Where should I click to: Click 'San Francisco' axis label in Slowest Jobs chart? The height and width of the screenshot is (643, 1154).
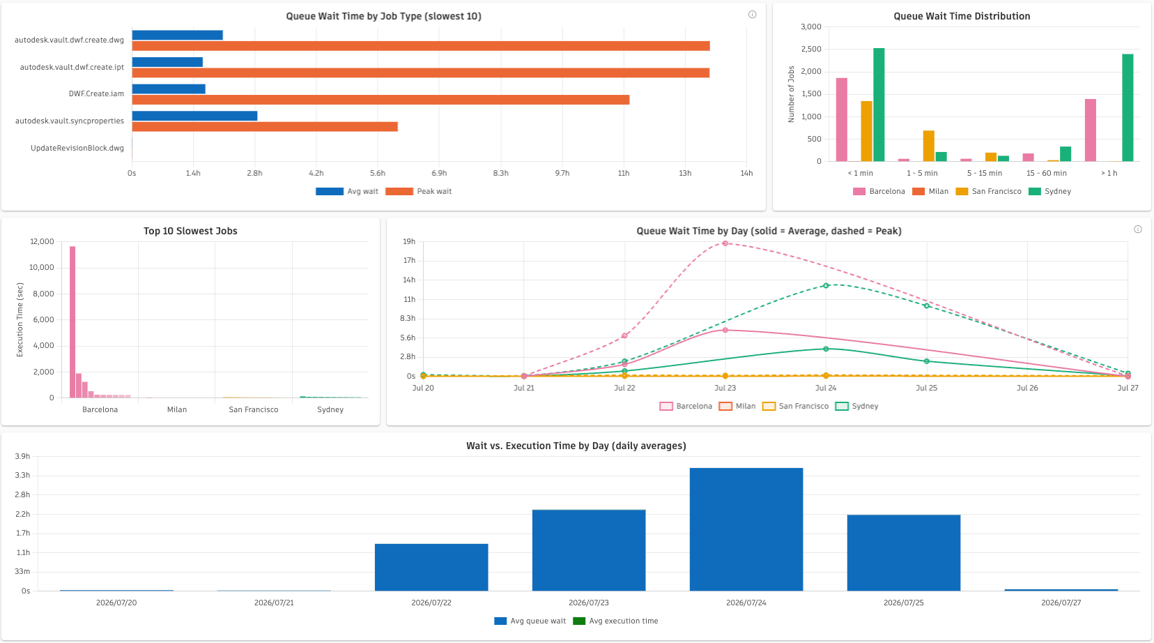click(x=253, y=410)
